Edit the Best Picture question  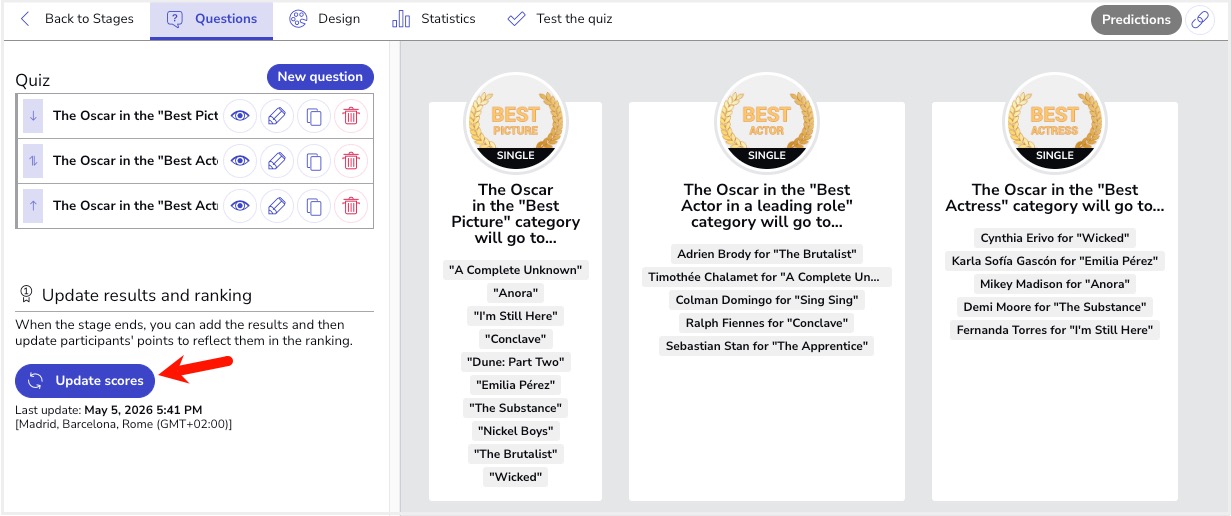click(277, 116)
